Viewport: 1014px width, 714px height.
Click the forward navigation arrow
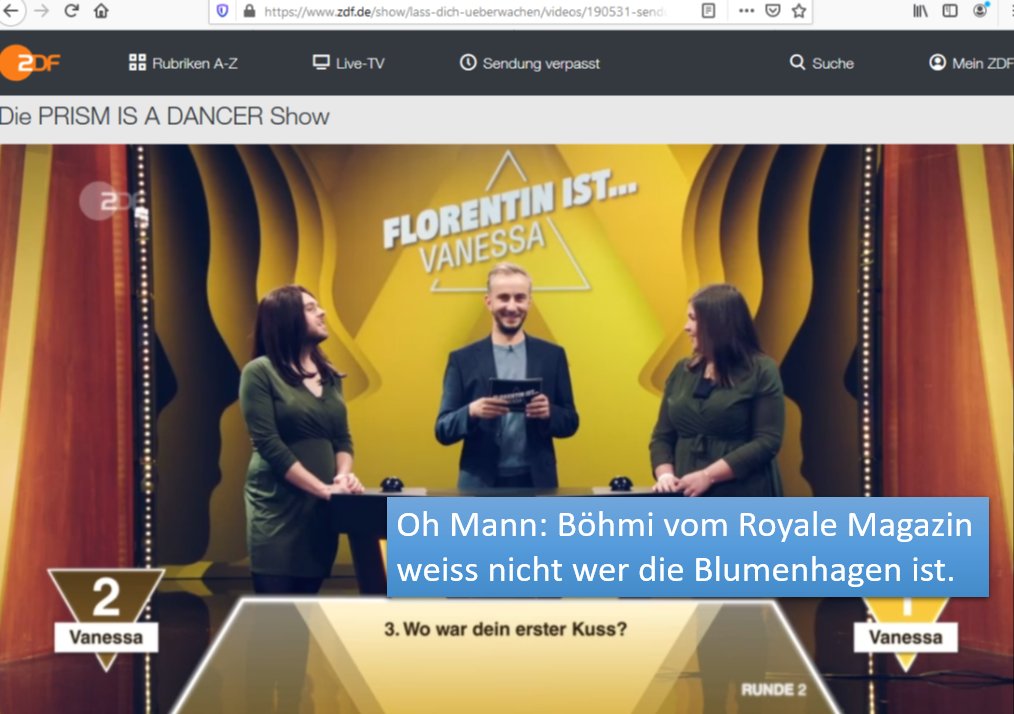41,11
